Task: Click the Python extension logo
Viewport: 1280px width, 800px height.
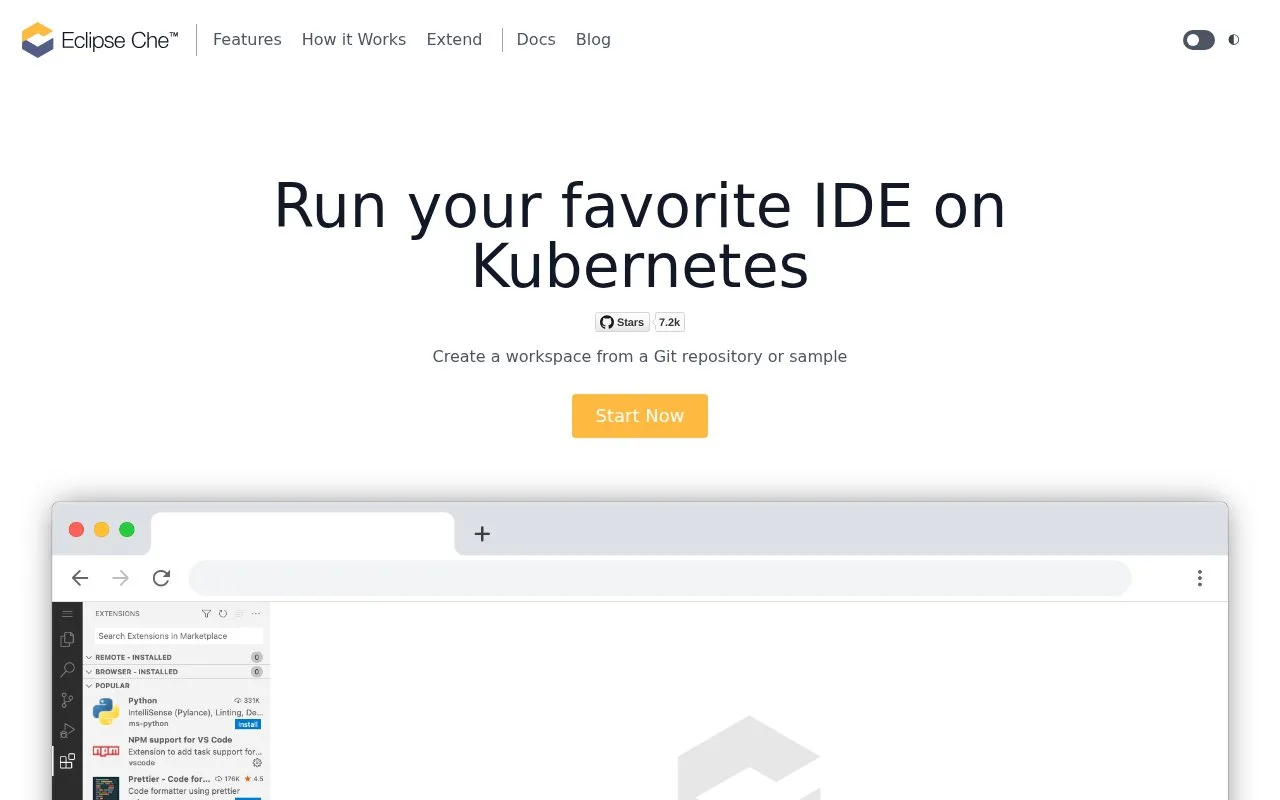Action: [106, 711]
